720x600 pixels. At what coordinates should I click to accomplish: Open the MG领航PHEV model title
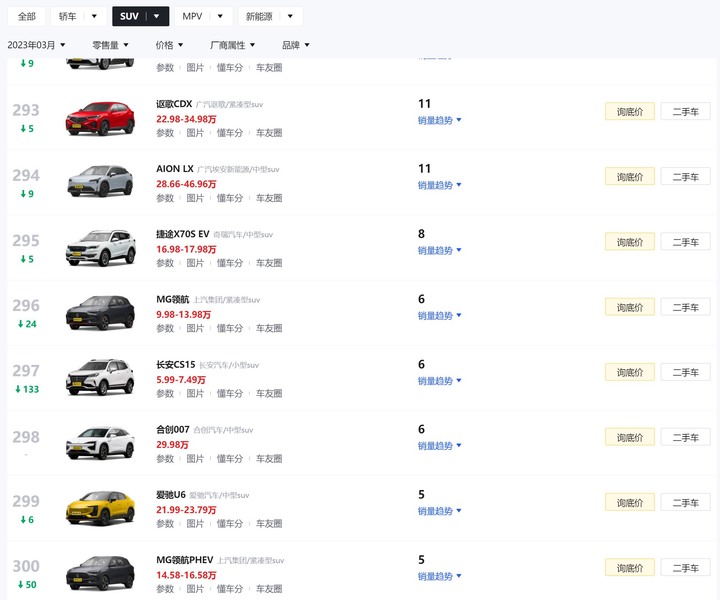pyautogui.click(x=185, y=560)
